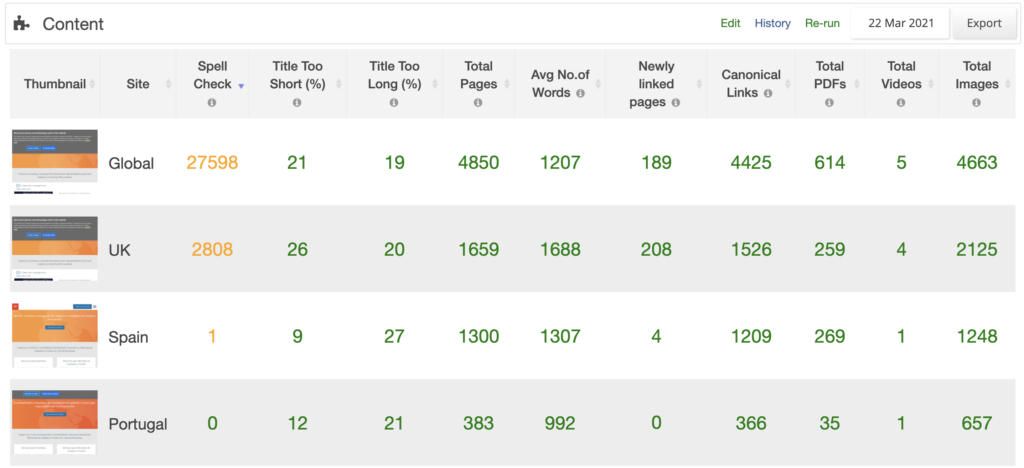The height and width of the screenshot is (468, 1024).
Task: Open the Spain site thumbnail
Action: coord(55,335)
